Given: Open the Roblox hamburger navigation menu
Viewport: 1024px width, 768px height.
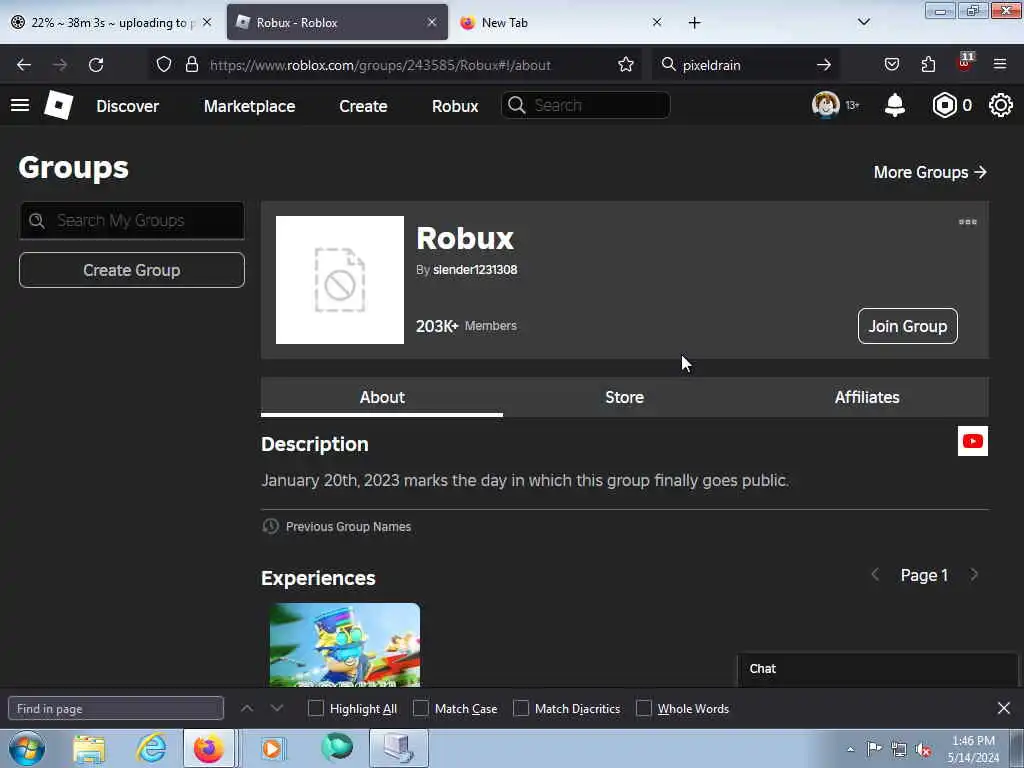Looking at the screenshot, I should (x=20, y=105).
